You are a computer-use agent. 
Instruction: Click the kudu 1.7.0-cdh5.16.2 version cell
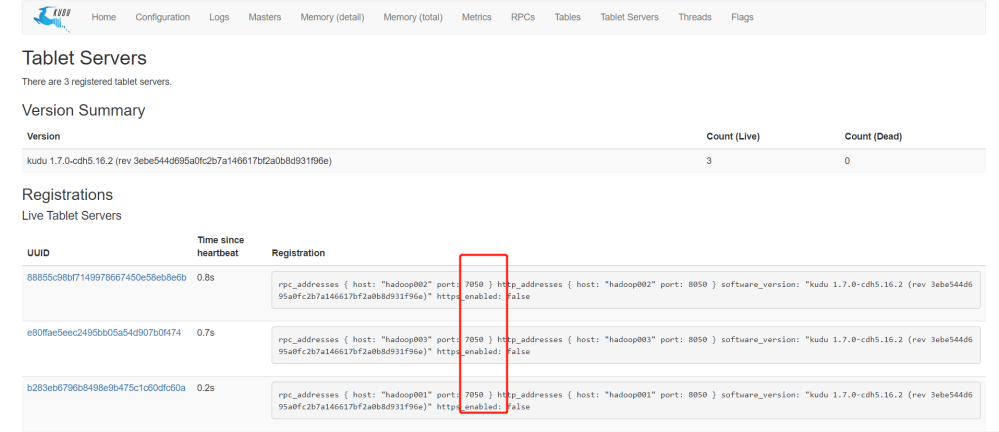click(179, 161)
